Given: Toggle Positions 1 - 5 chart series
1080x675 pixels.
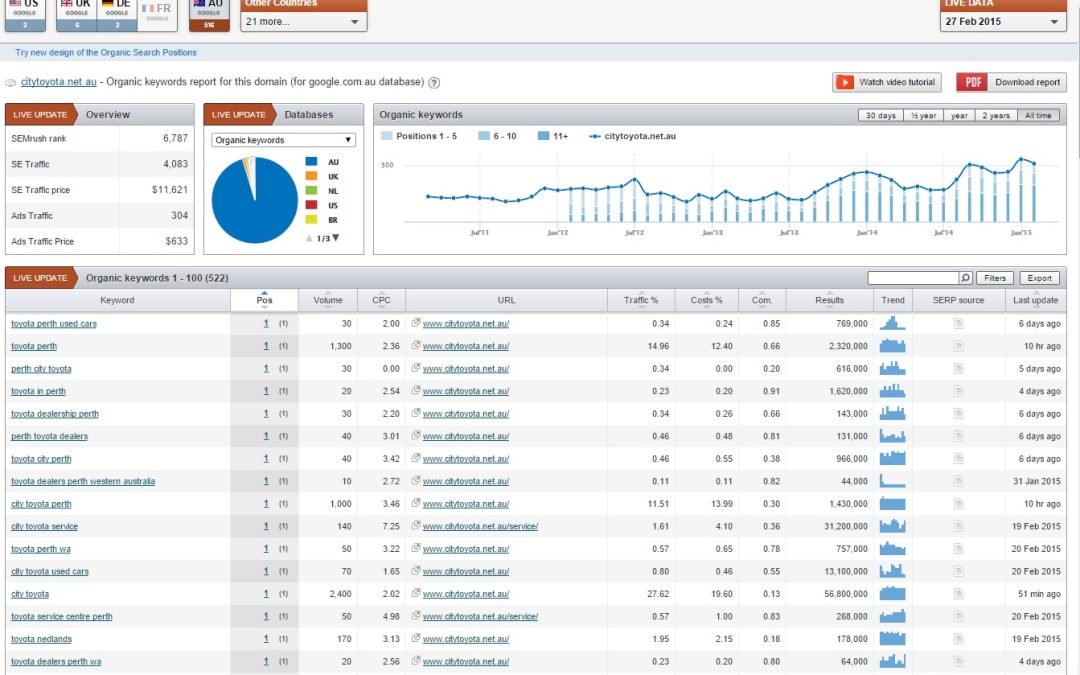Looking at the screenshot, I should click(x=419, y=136).
